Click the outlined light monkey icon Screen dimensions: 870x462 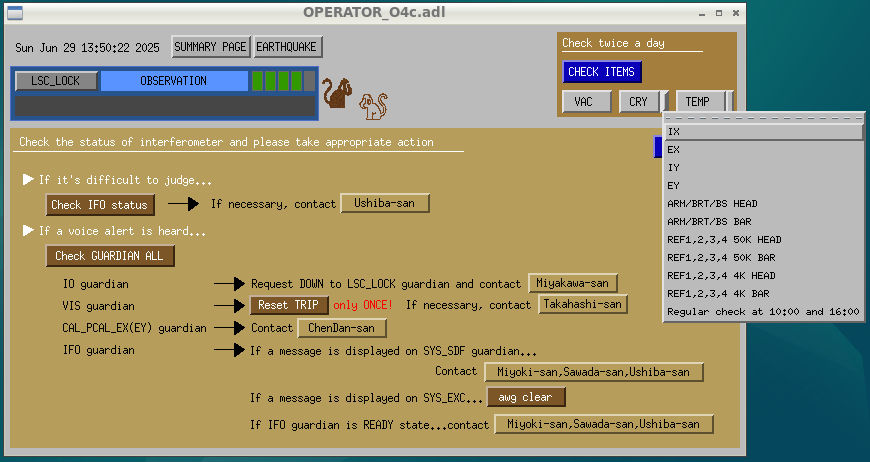(x=373, y=106)
